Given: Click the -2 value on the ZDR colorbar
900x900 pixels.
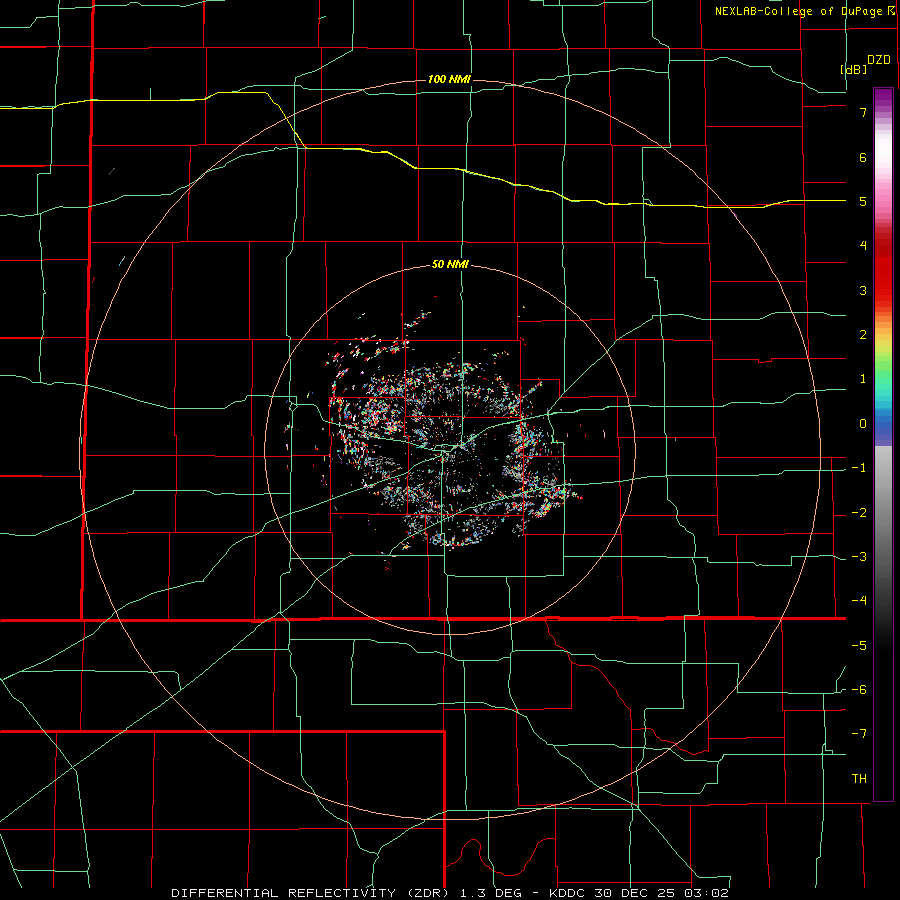Looking at the screenshot, I should pyautogui.click(x=859, y=513).
